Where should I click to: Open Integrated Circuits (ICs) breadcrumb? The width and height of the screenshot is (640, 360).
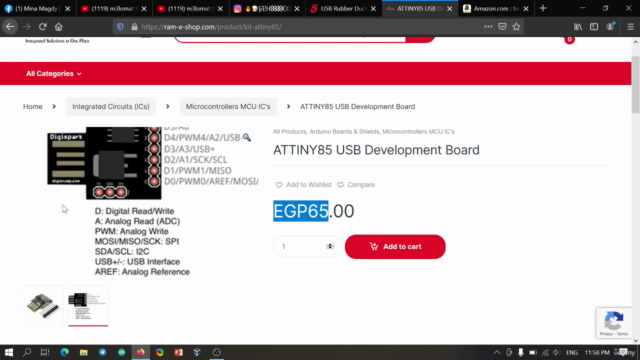(x=111, y=107)
